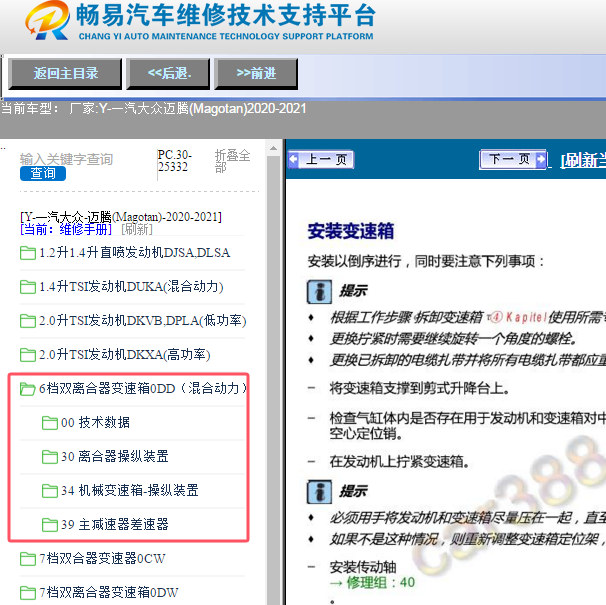This screenshot has height=605, width=606.
Task: Click folder icon of 7档双合器变速器0CW
Action: (x=28, y=559)
